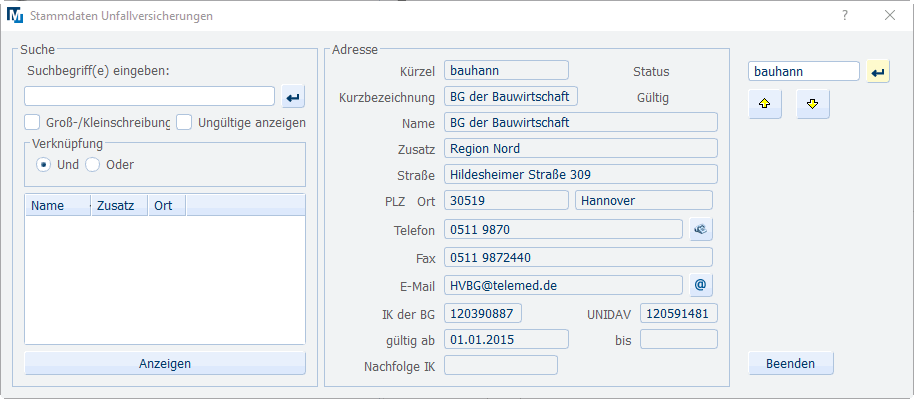914x399 pixels.
Task: Click the empty bis date field
Action: pyautogui.click(x=679, y=339)
